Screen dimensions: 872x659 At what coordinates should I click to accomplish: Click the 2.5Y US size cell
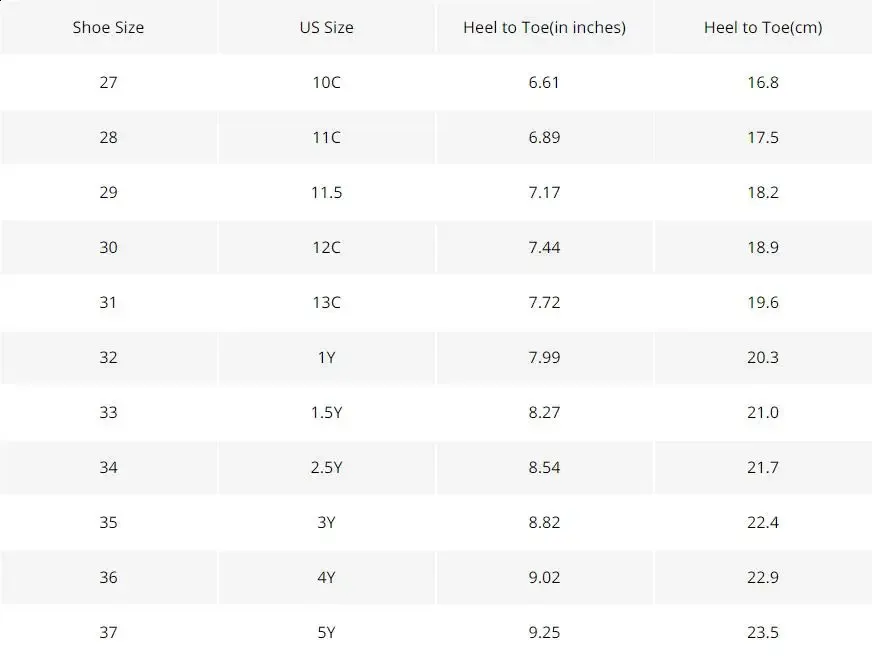pos(326,467)
